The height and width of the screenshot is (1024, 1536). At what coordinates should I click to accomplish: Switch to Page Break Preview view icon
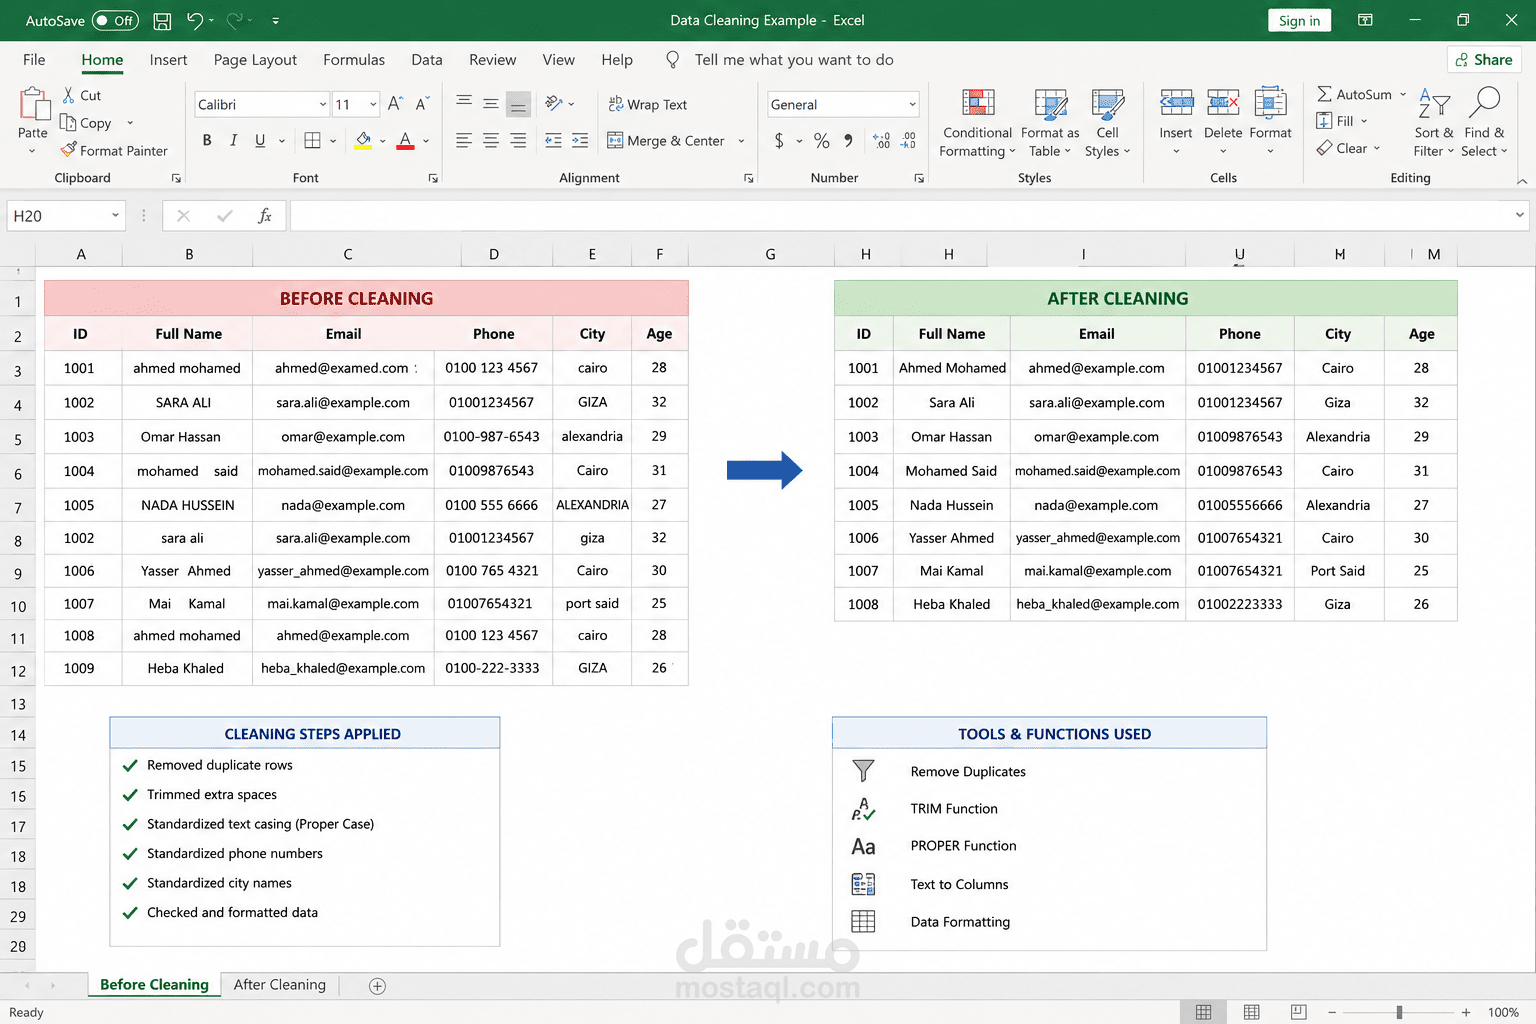click(x=1298, y=1012)
